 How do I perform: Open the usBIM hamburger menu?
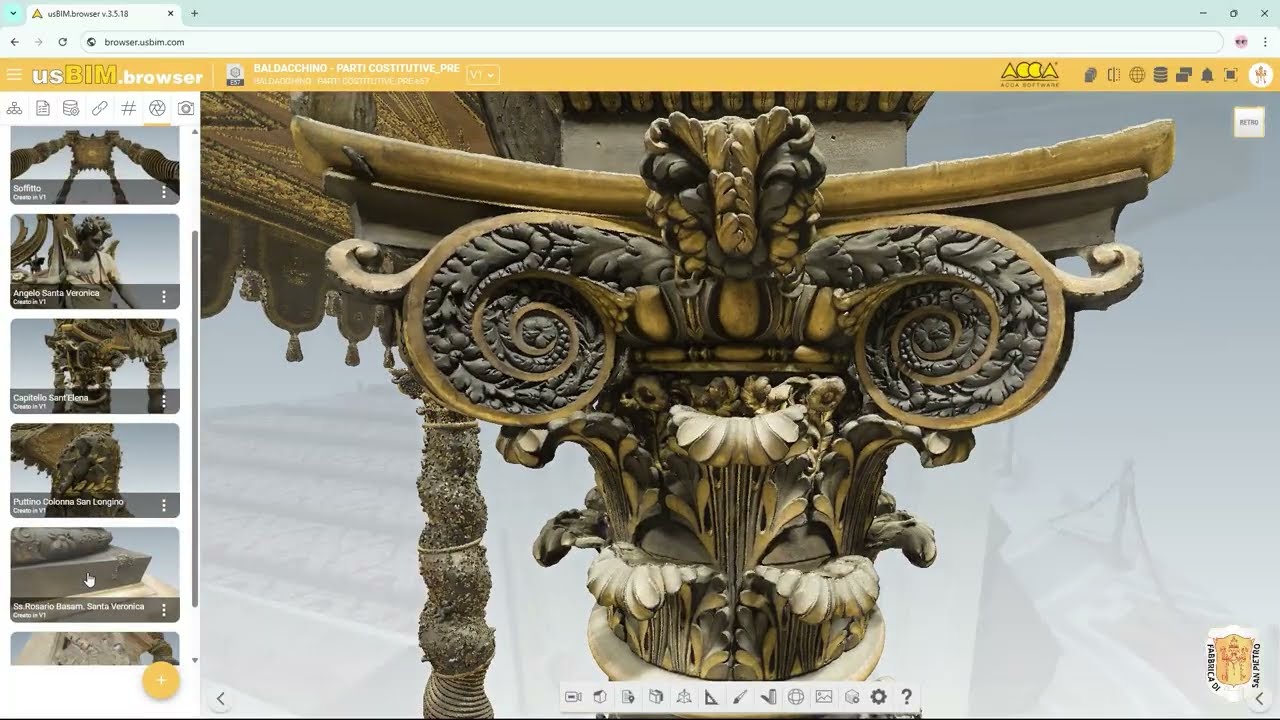point(14,75)
